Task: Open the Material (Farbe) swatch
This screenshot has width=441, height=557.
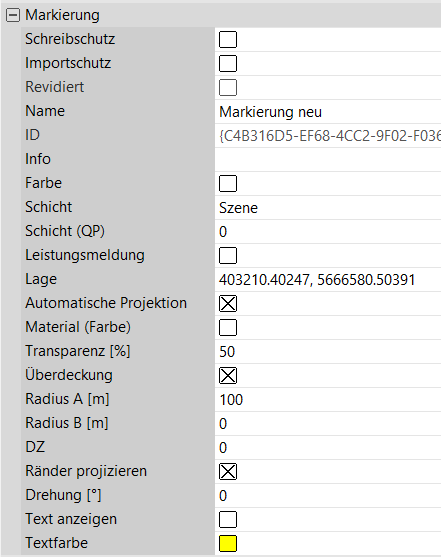Action: click(x=228, y=328)
